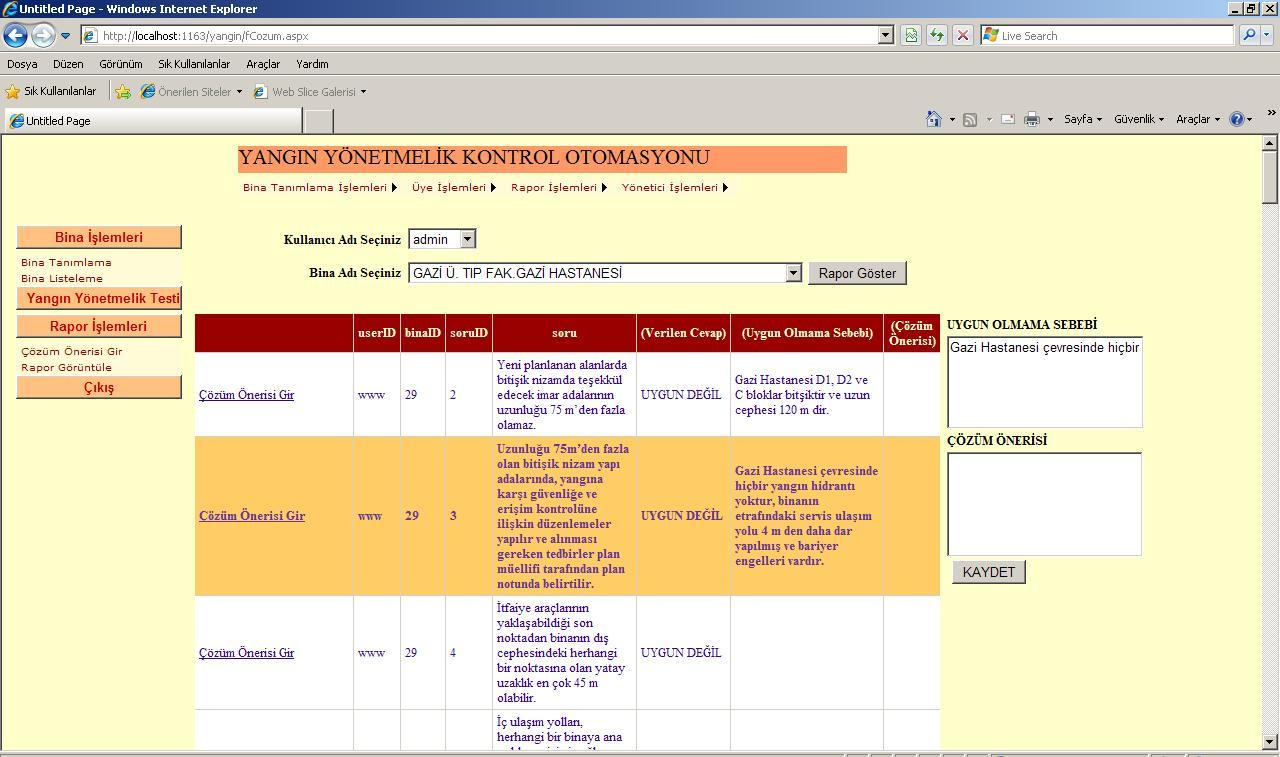Open a new blank tab
This screenshot has width=1280, height=757.
318,121
